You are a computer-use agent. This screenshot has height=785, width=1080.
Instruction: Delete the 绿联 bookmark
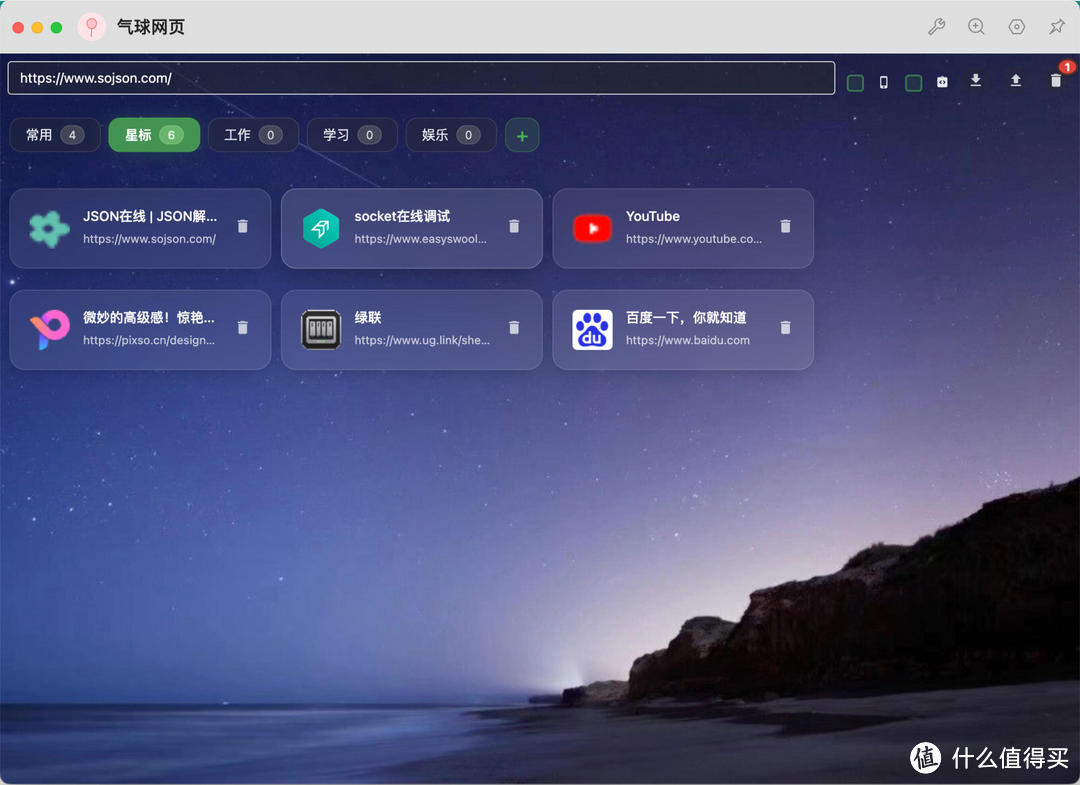click(514, 327)
